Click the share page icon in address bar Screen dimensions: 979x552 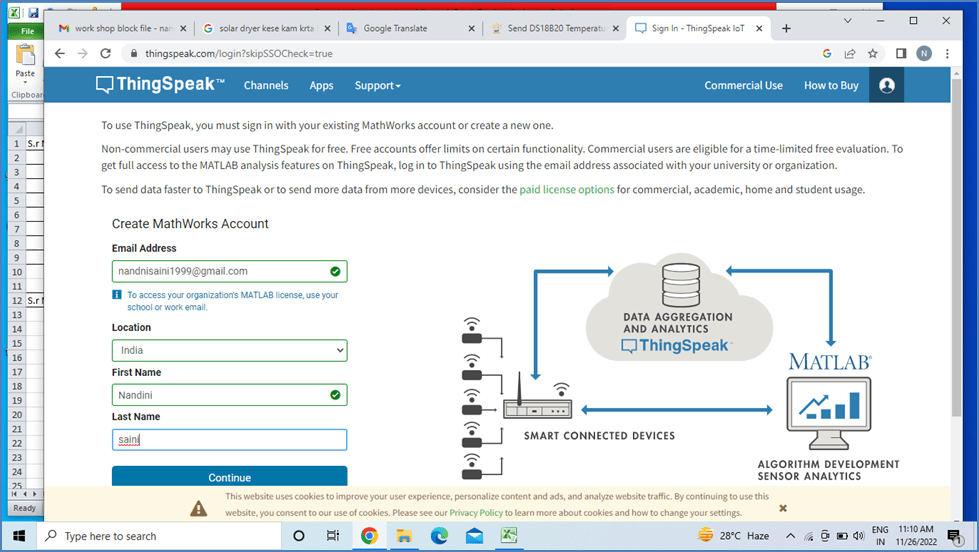click(850, 54)
